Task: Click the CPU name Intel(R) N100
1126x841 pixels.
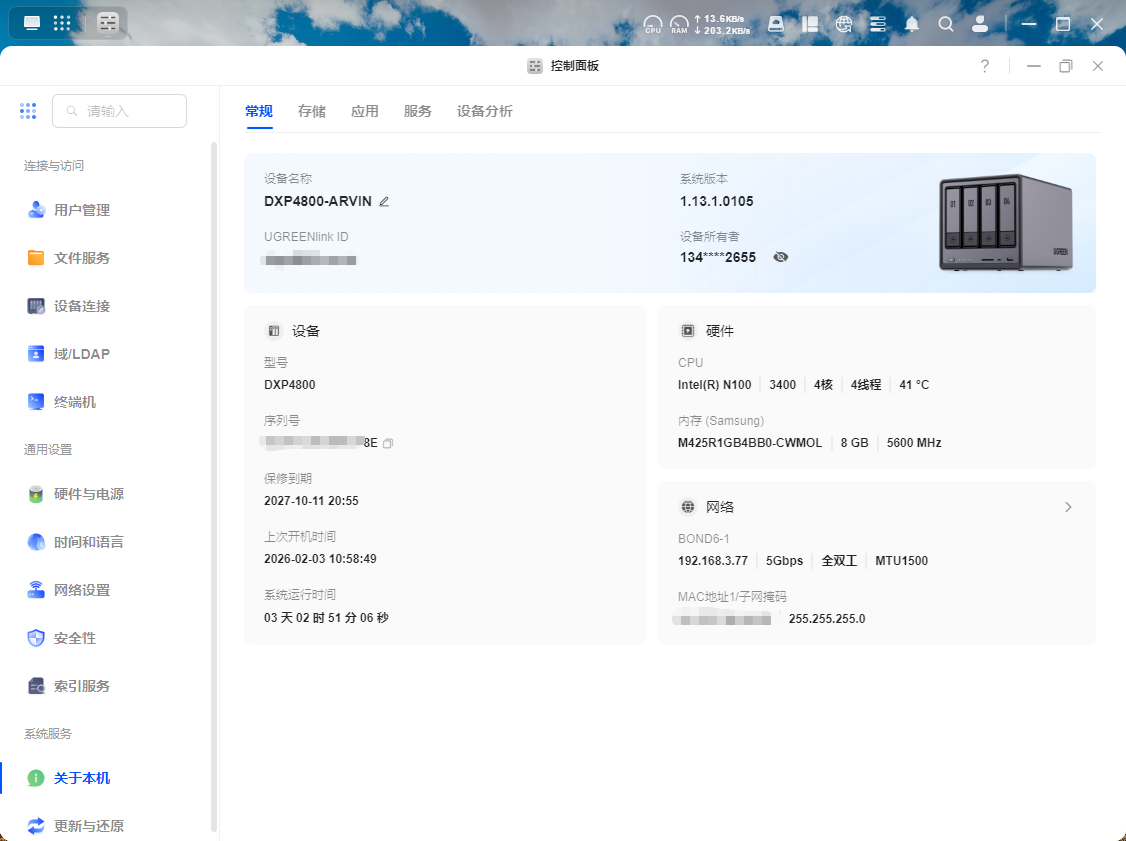Action: 715,385
